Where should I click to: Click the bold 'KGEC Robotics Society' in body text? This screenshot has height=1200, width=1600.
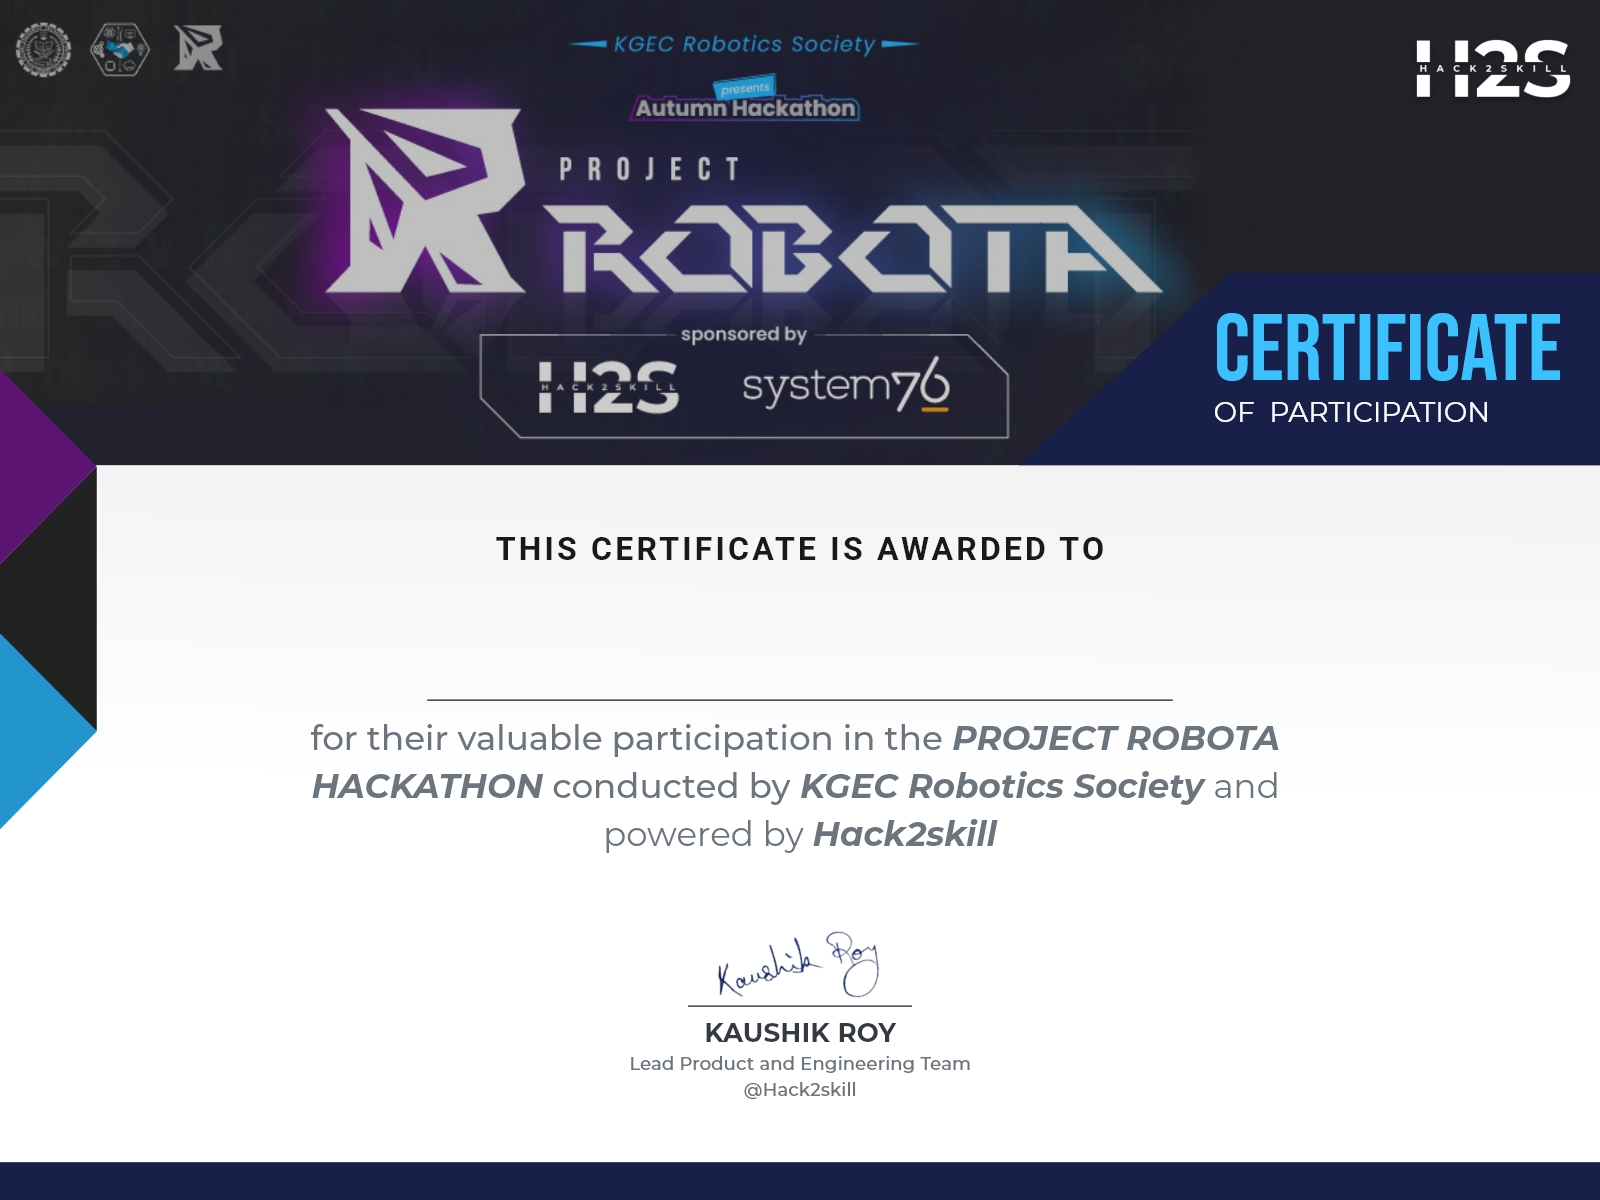(1002, 787)
